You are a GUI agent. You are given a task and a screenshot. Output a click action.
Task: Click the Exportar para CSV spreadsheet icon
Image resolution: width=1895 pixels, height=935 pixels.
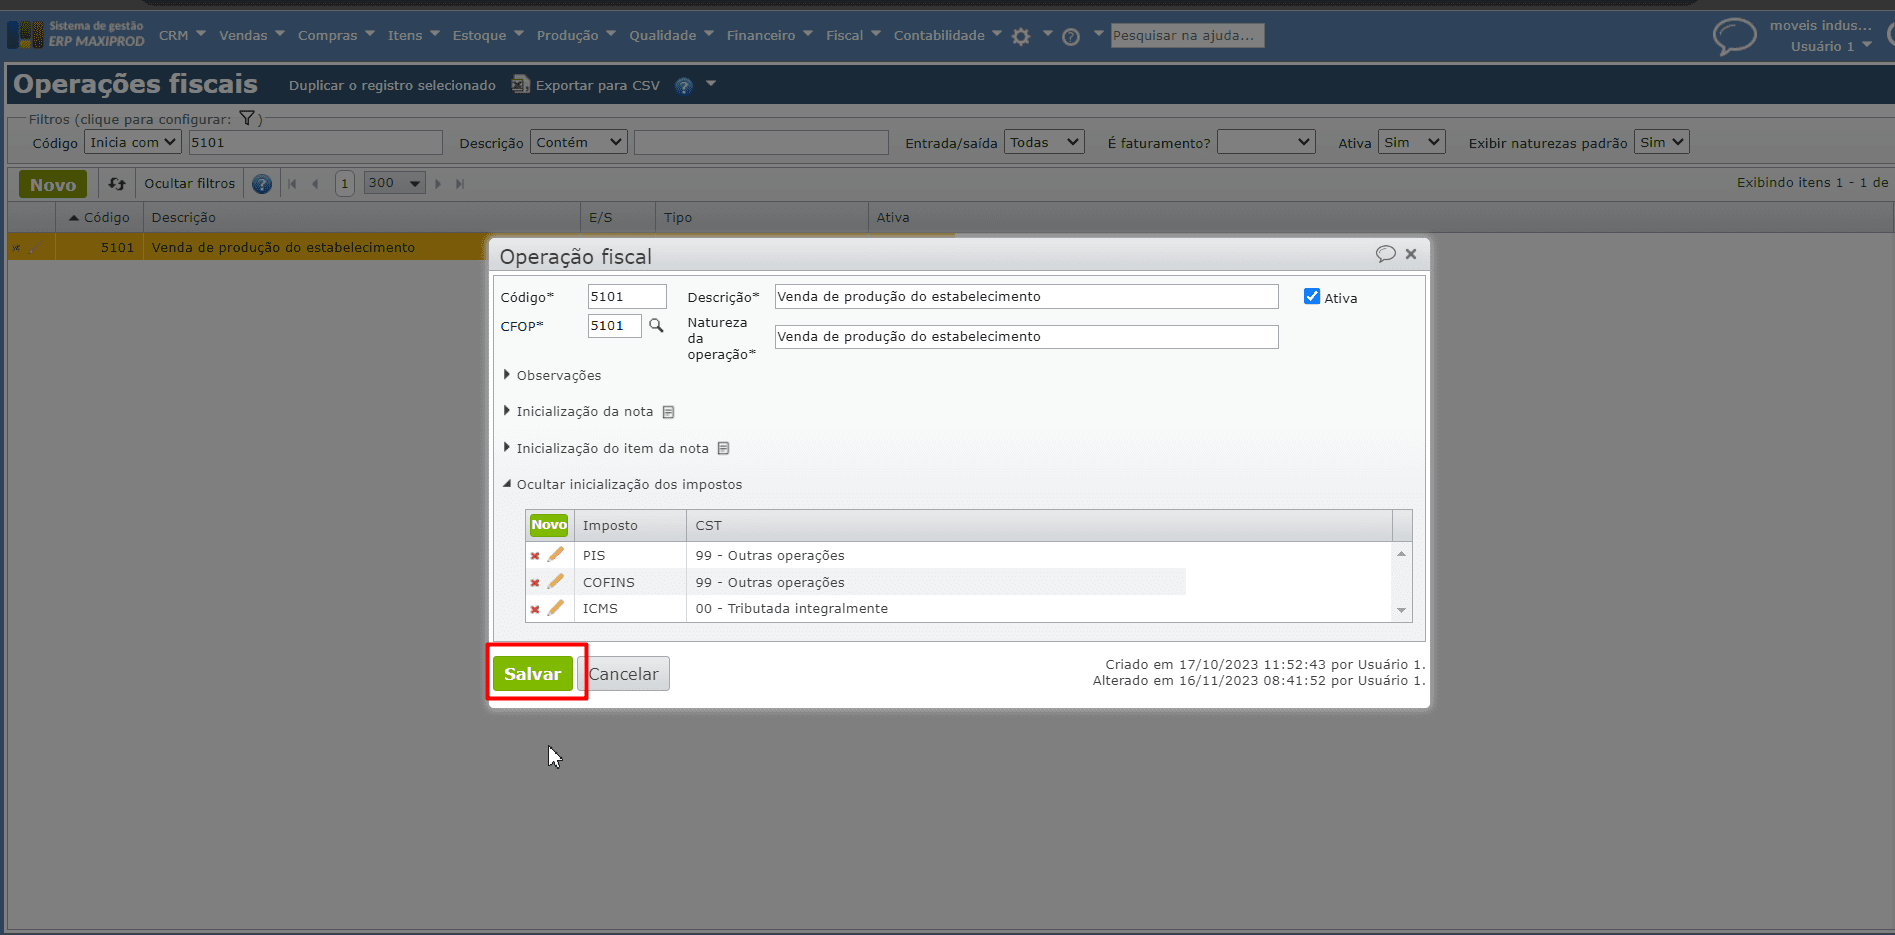coord(521,85)
